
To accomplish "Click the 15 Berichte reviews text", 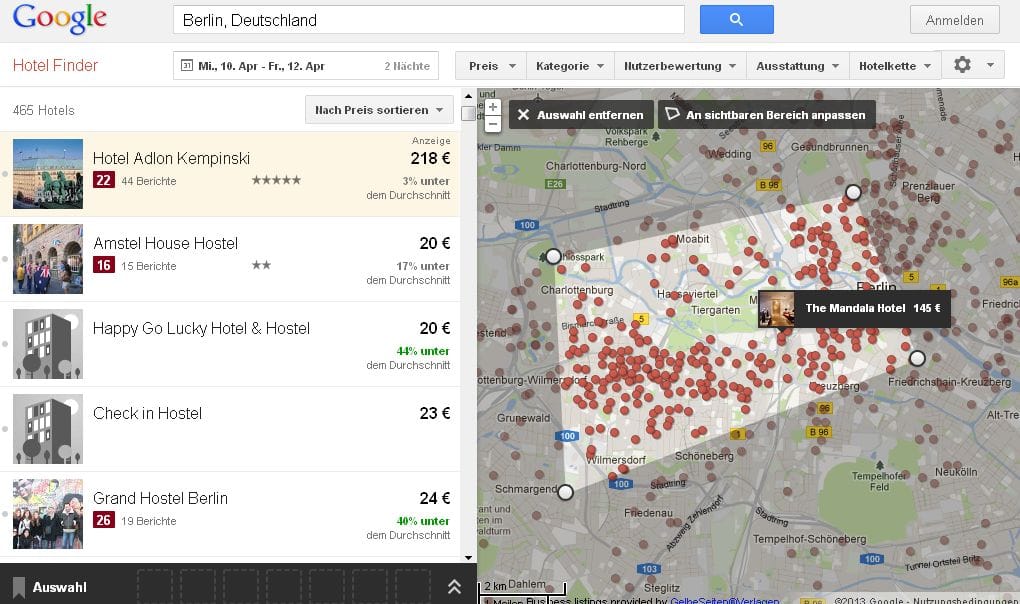I will tap(148, 267).
